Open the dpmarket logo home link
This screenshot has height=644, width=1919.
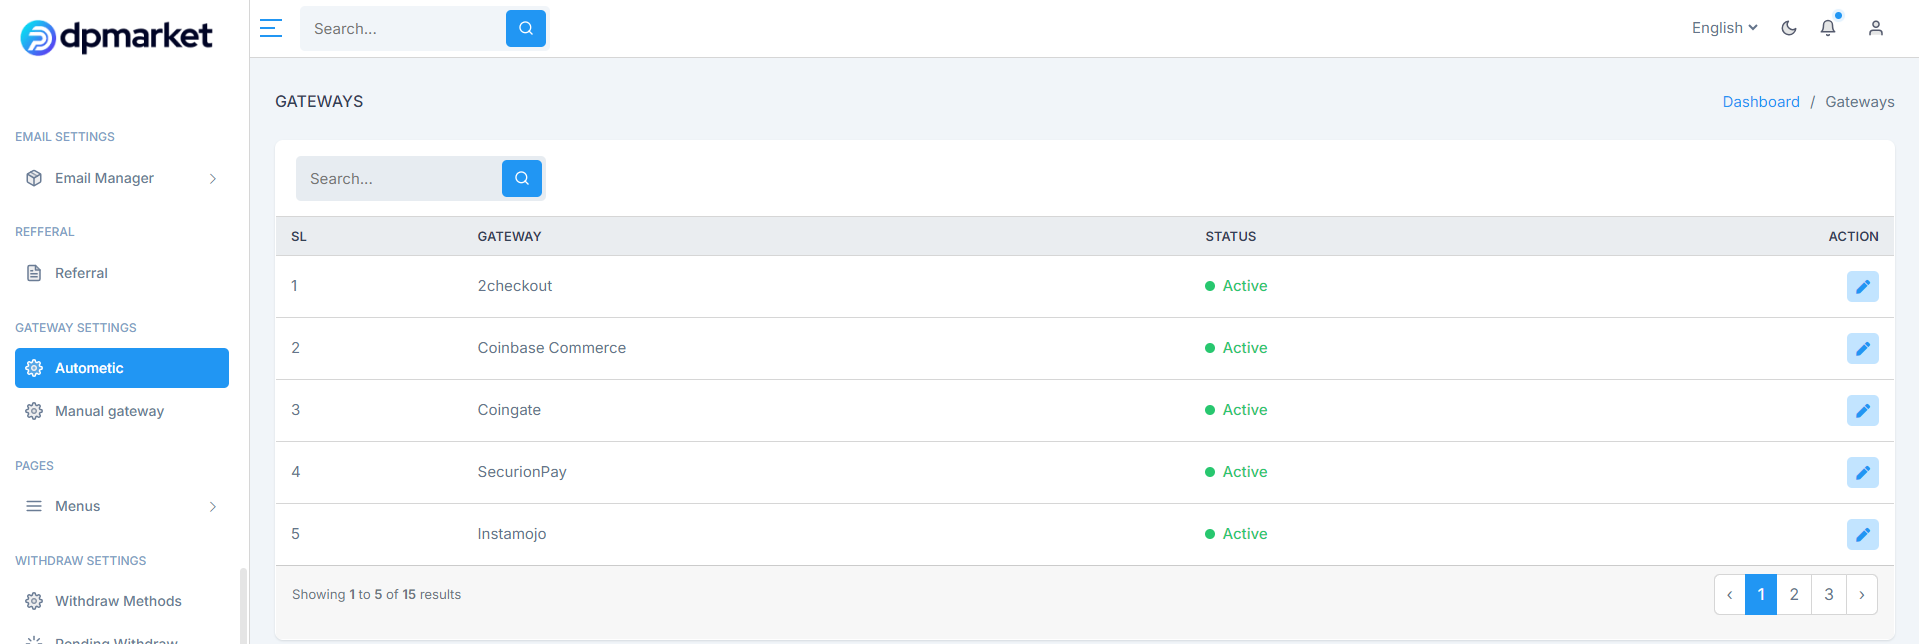(116, 37)
